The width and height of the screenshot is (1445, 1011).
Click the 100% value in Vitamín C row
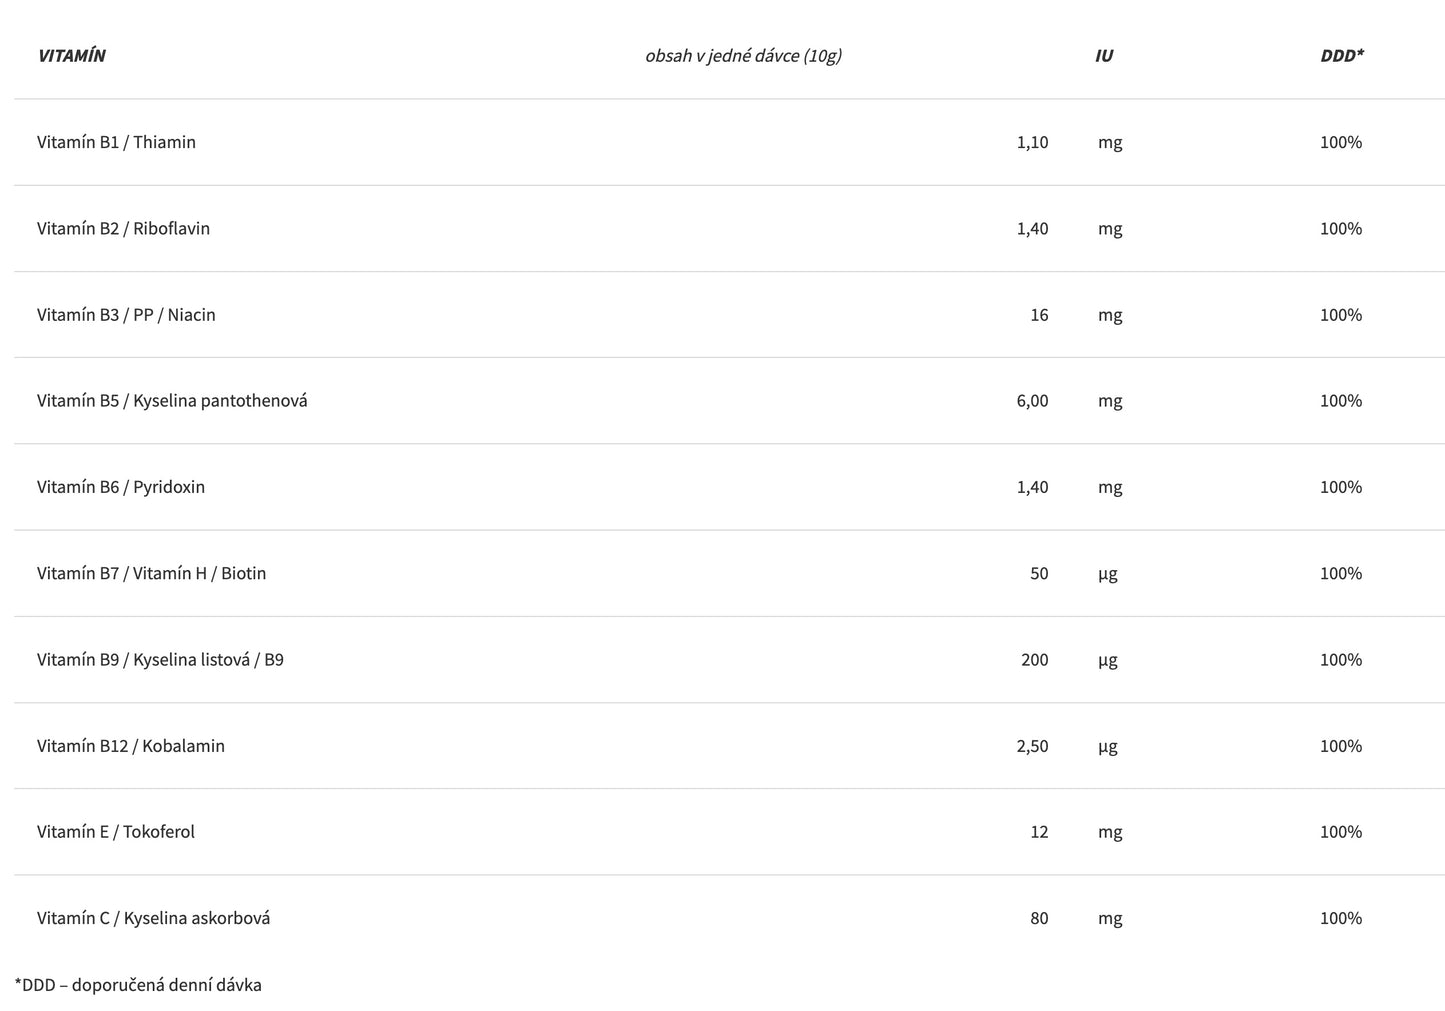tap(1340, 918)
